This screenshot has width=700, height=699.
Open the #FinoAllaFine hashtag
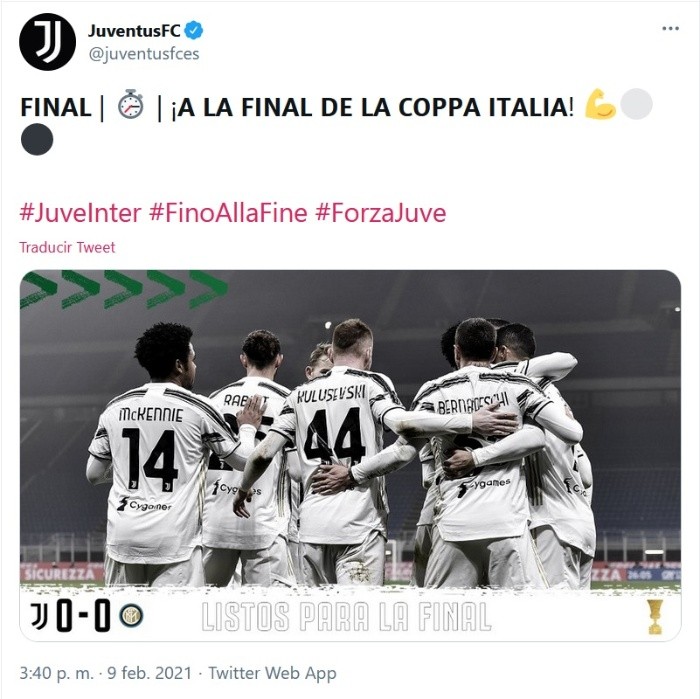tap(228, 212)
